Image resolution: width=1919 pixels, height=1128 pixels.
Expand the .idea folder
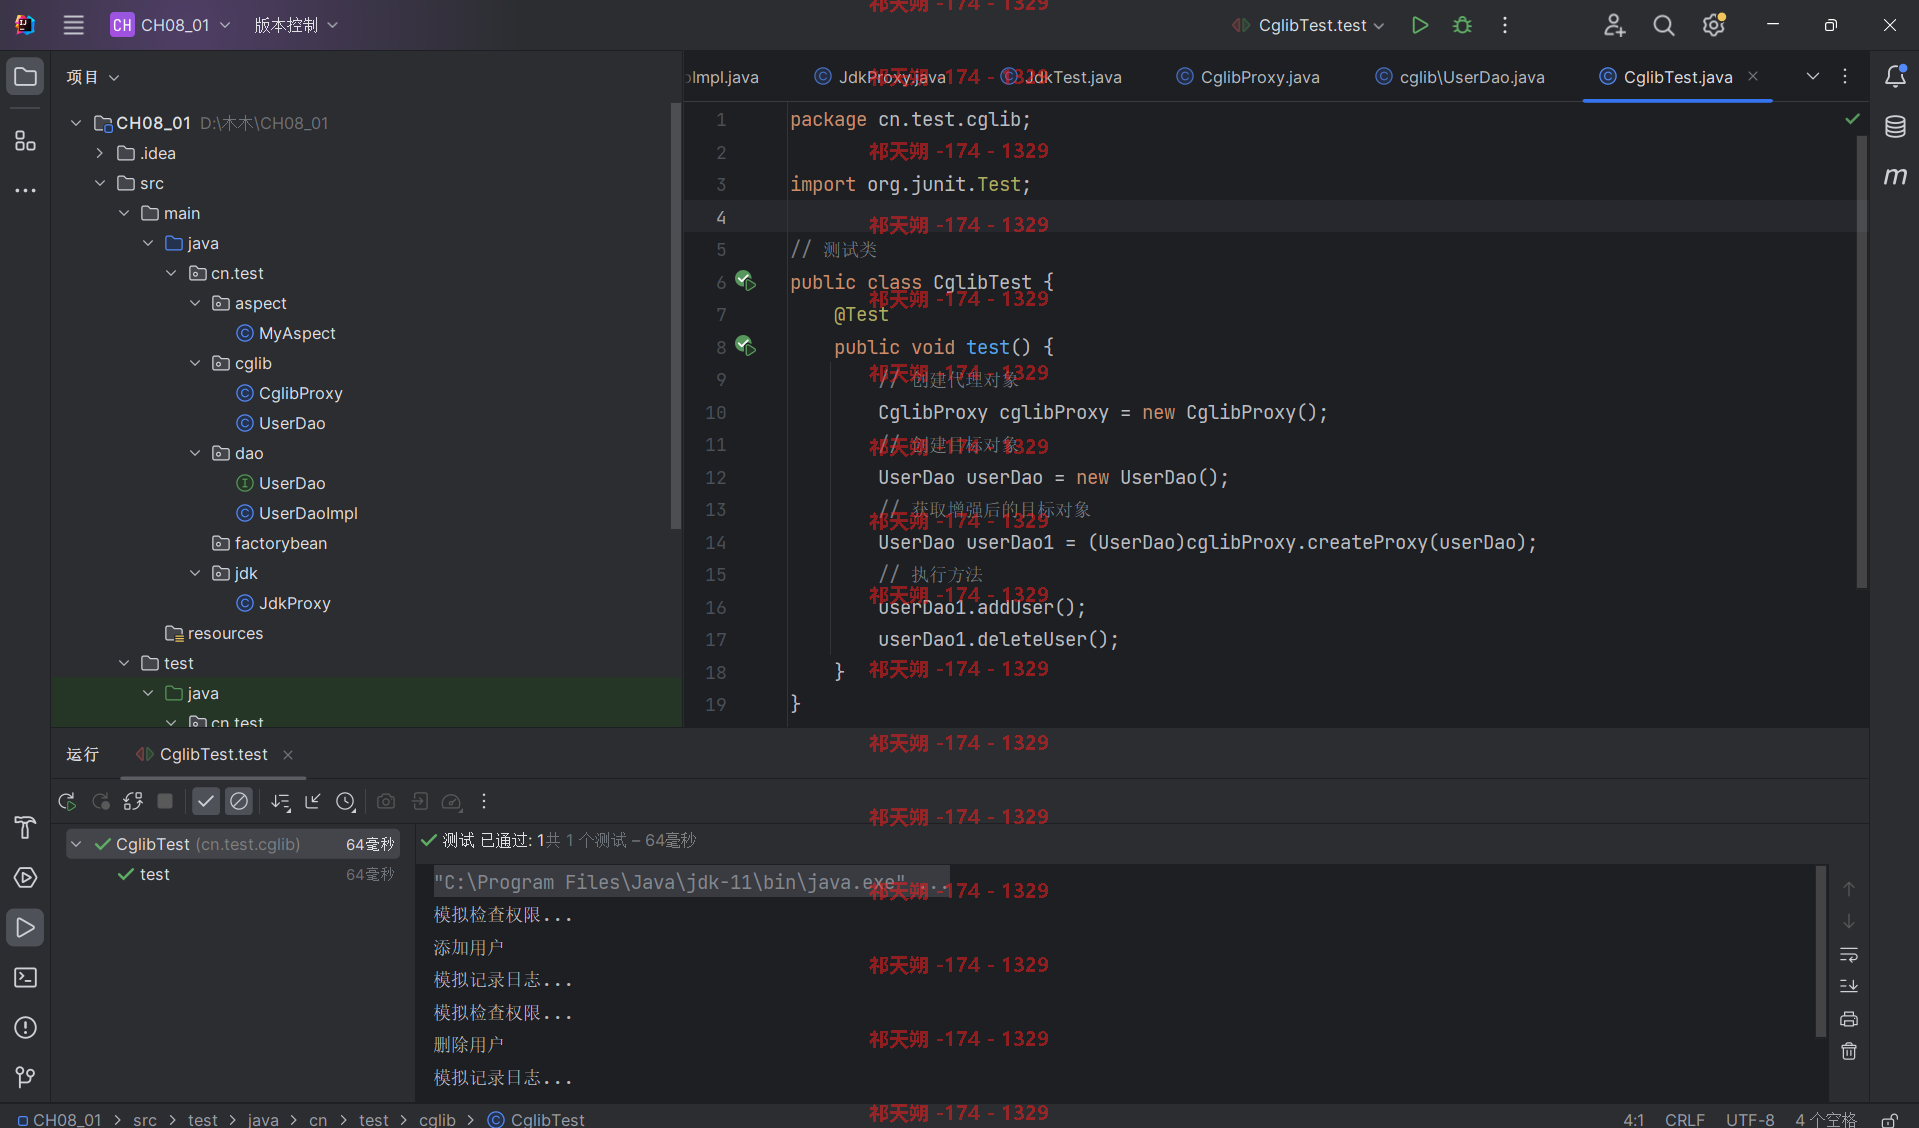click(x=100, y=153)
